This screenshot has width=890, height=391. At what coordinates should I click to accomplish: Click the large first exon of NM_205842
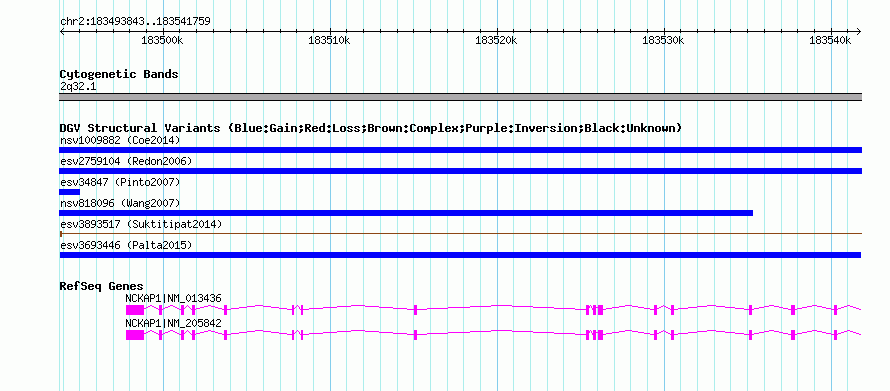(x=135, y=335)
